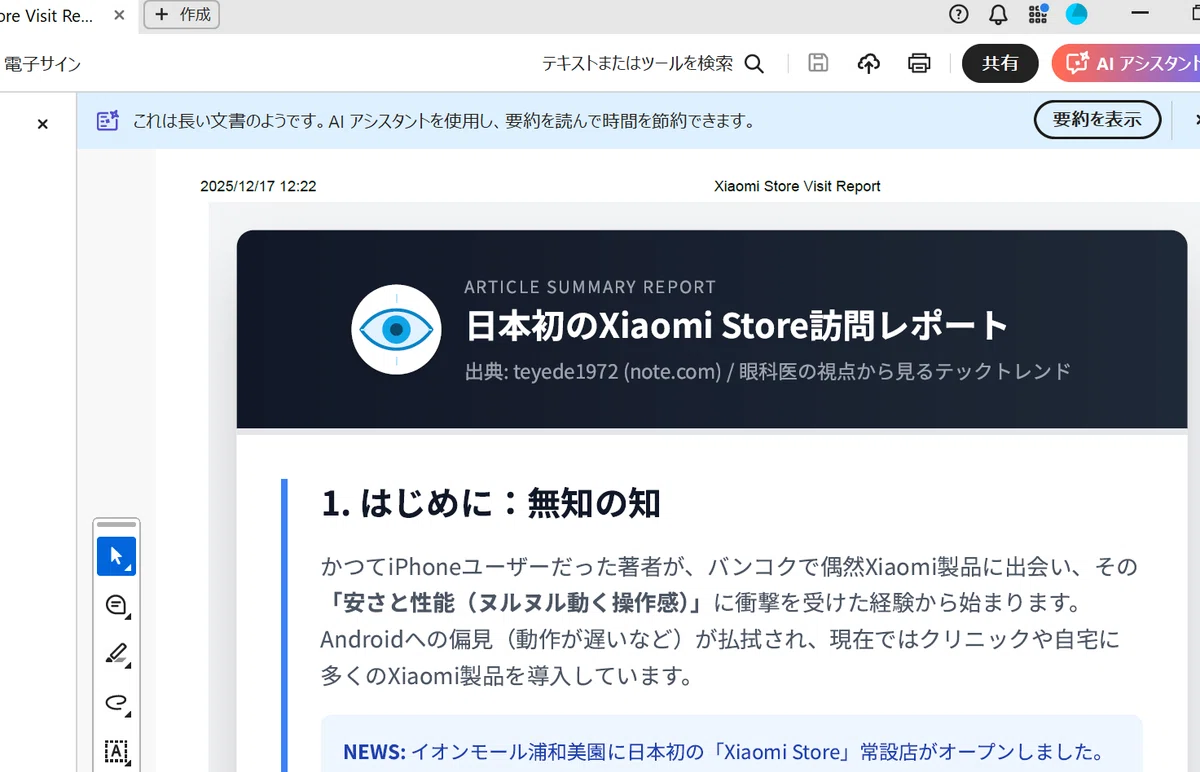Upload file using cloud arrow icon
The image size is (1200, 772).
(x=869, y=63)
